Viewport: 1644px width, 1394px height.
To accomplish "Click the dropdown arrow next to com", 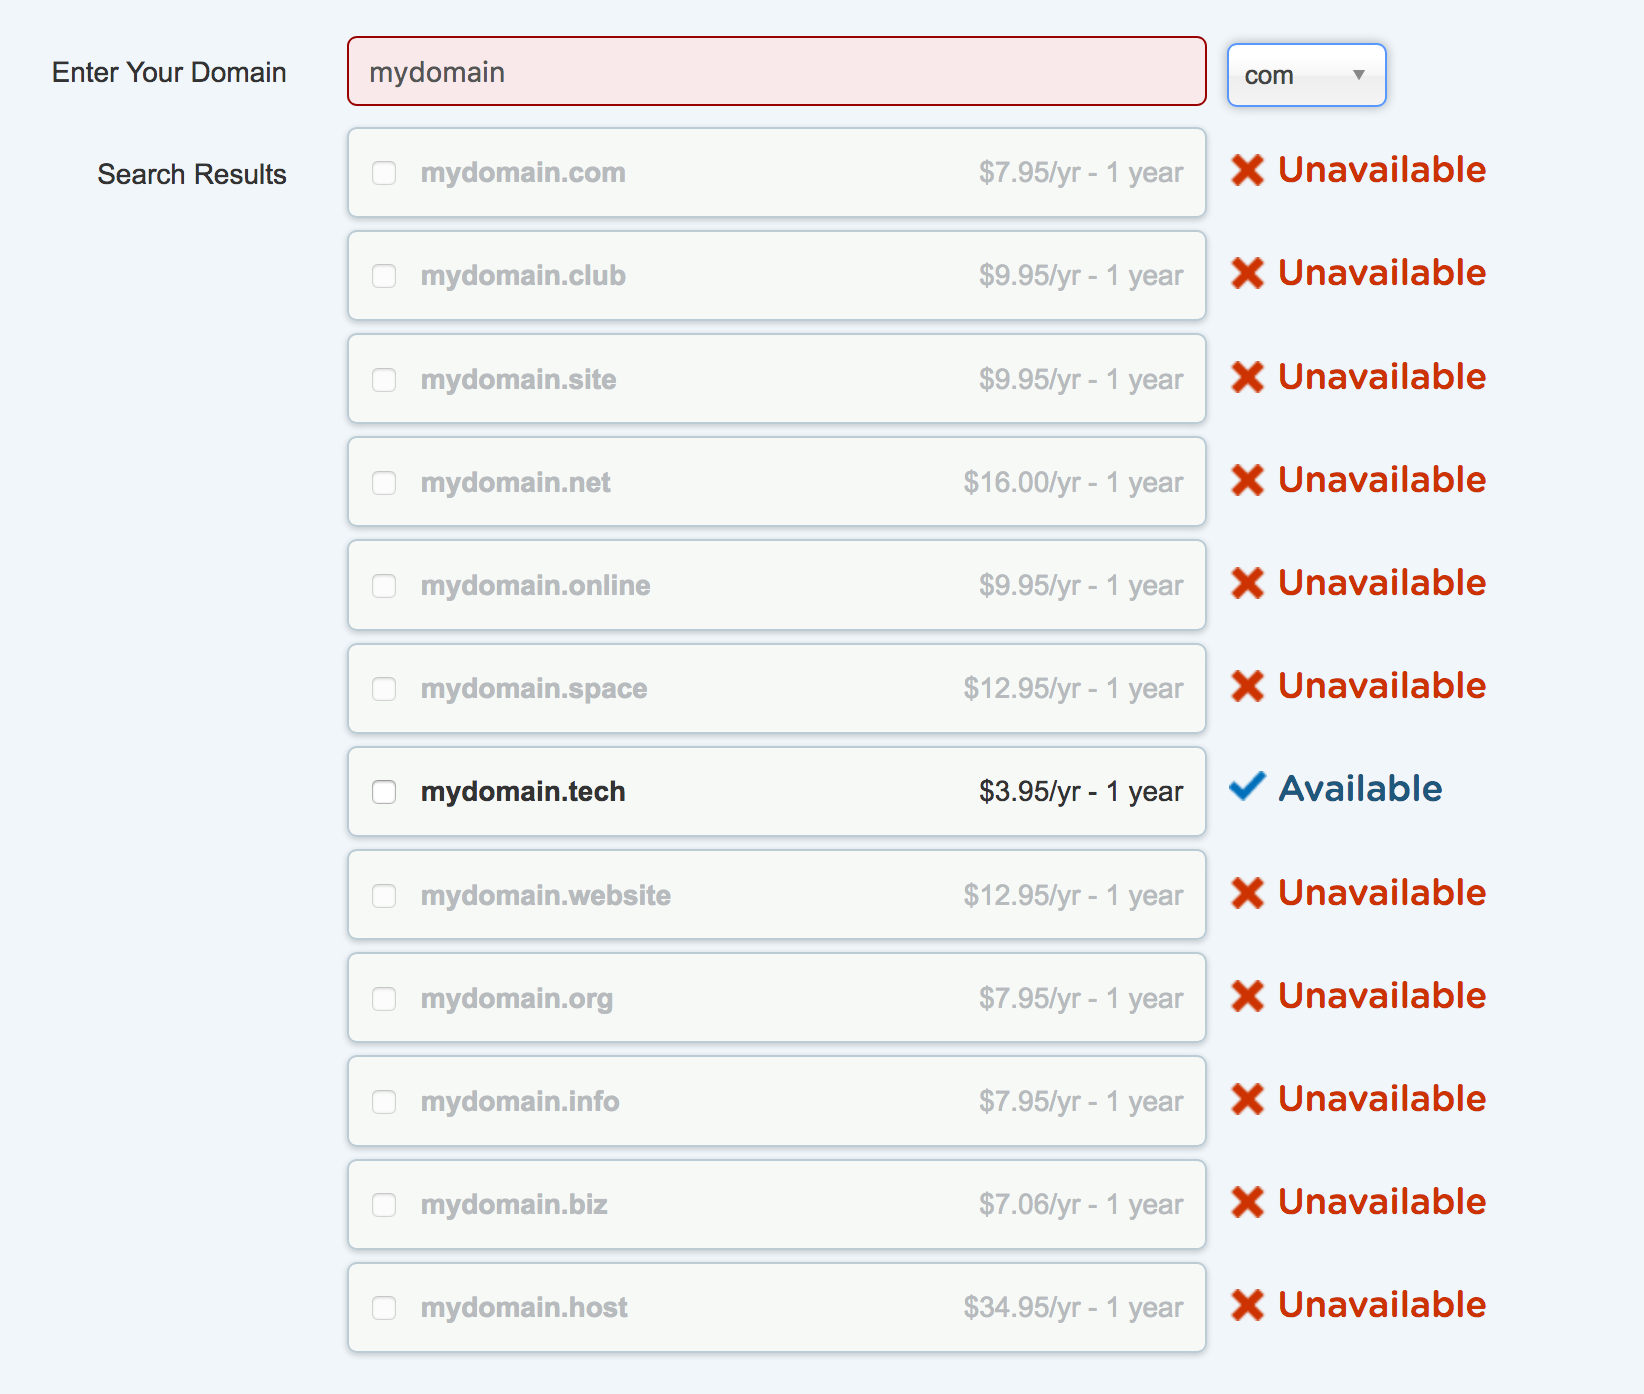I will (1360, 74).
